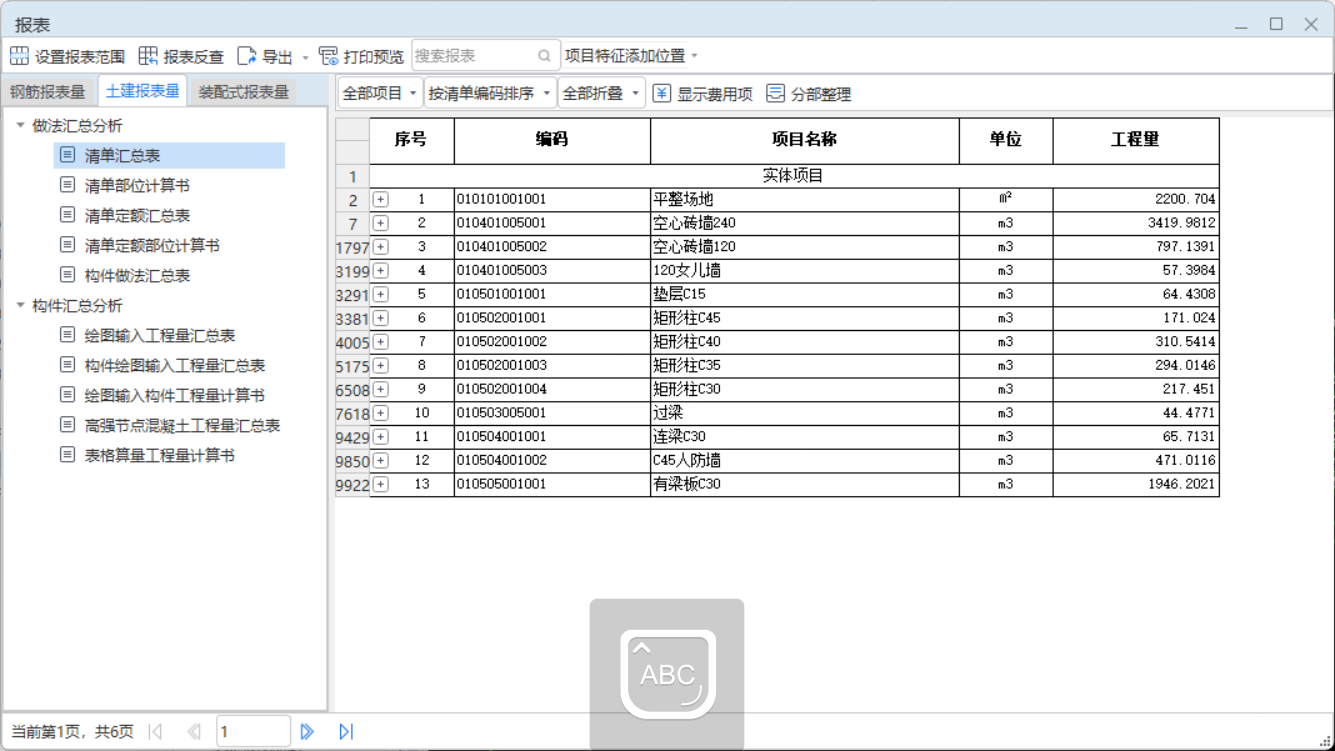Screen dimensions: 1335x751
Task: Switch to the 土建报表量 tab
Action: [142, 91]
